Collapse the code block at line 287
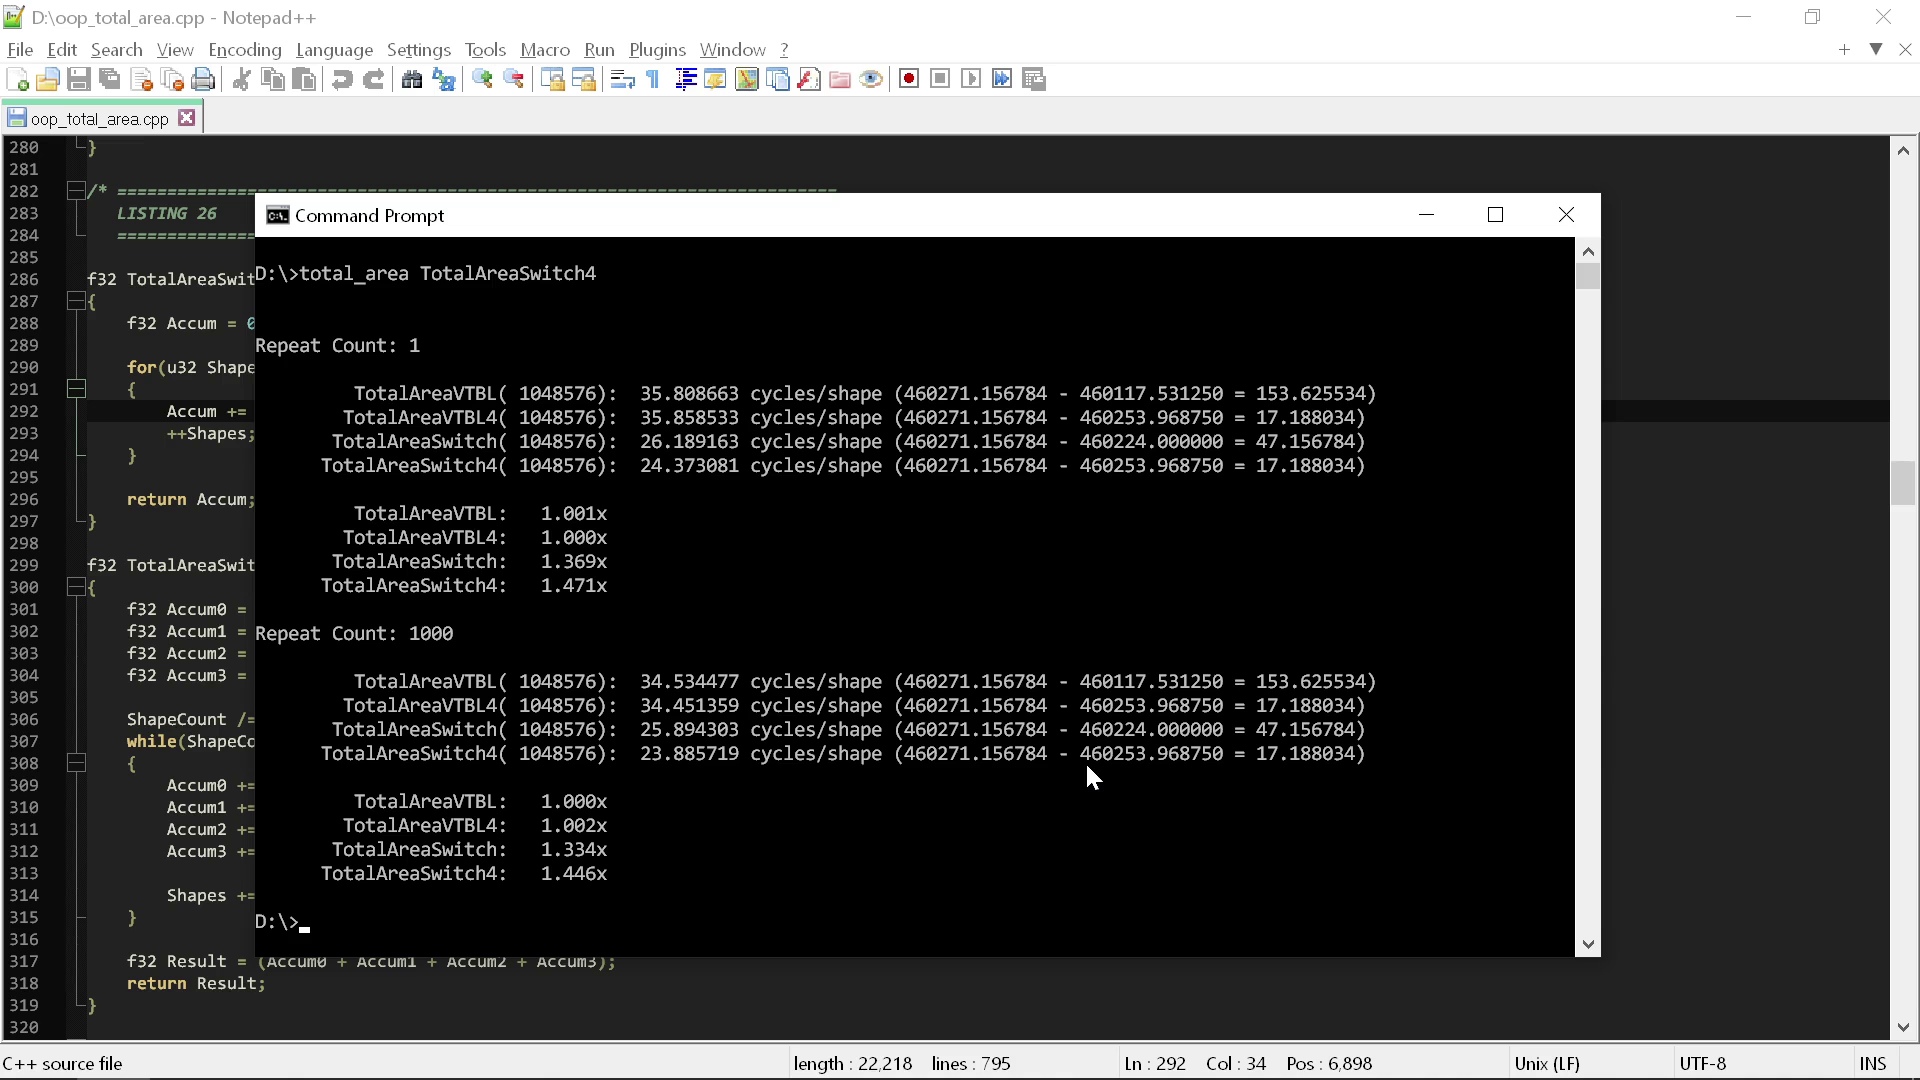 click(76, 301)
